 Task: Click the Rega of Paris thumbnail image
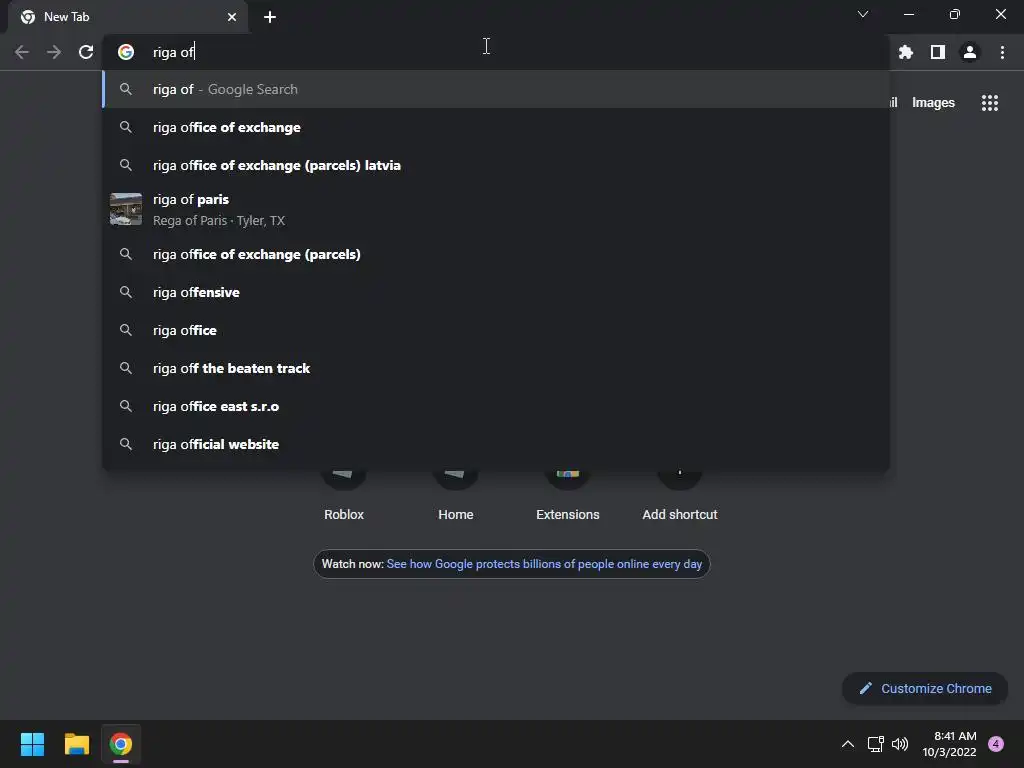pos(126,209)
